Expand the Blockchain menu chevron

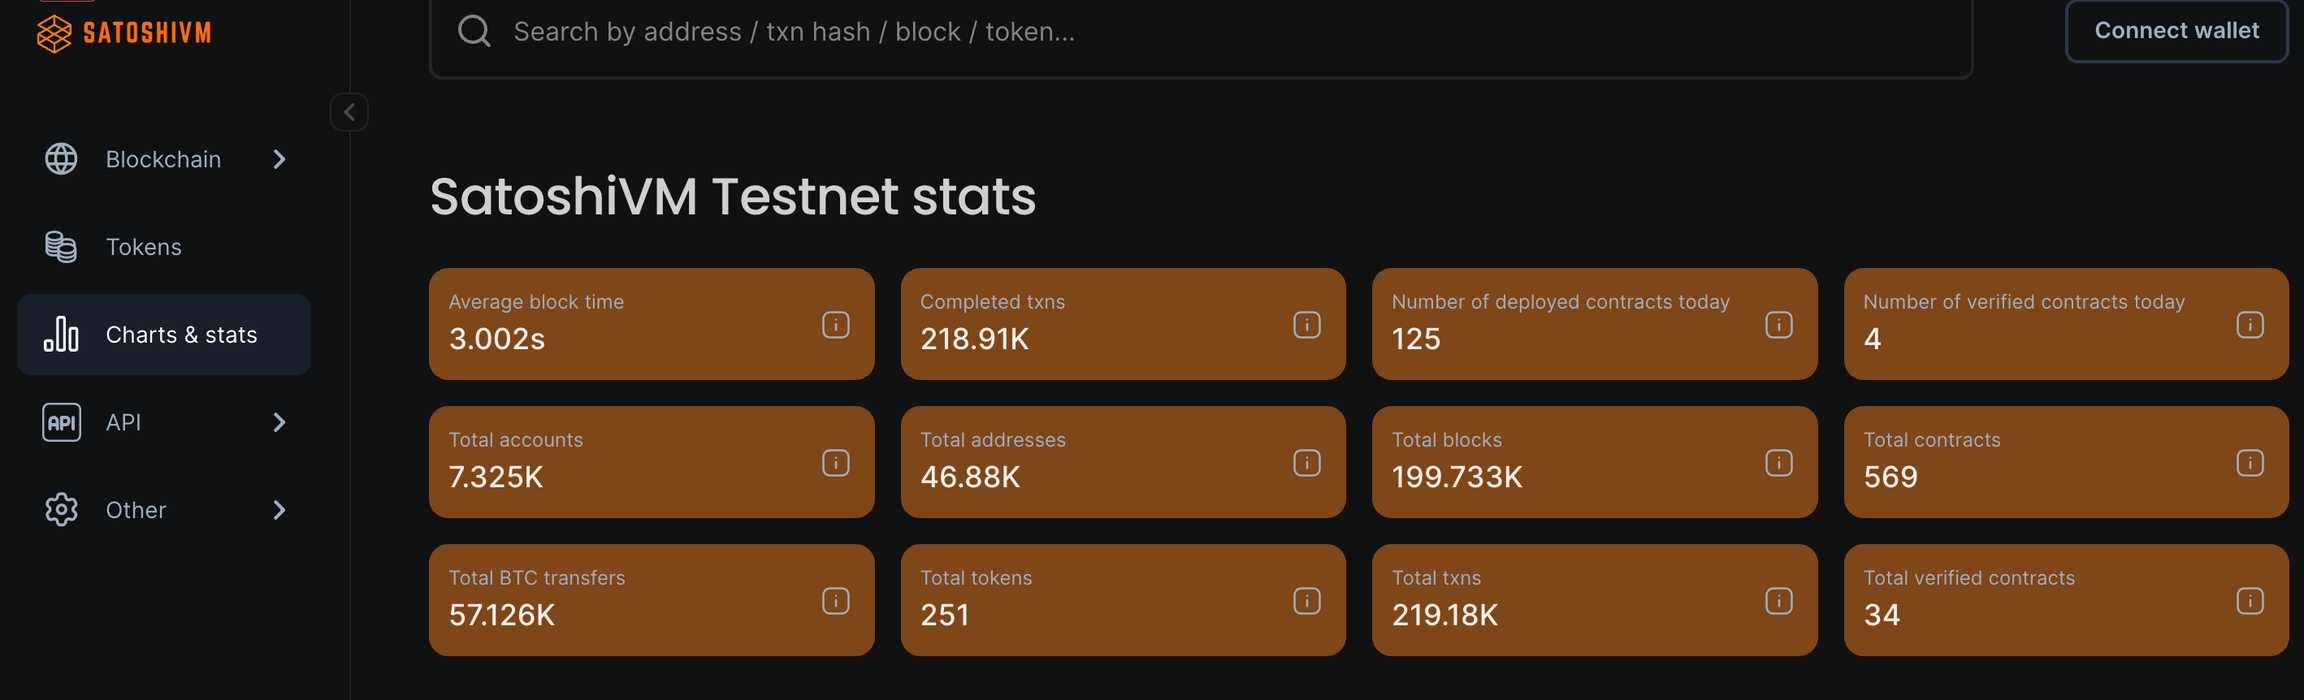tap(279, 159)
